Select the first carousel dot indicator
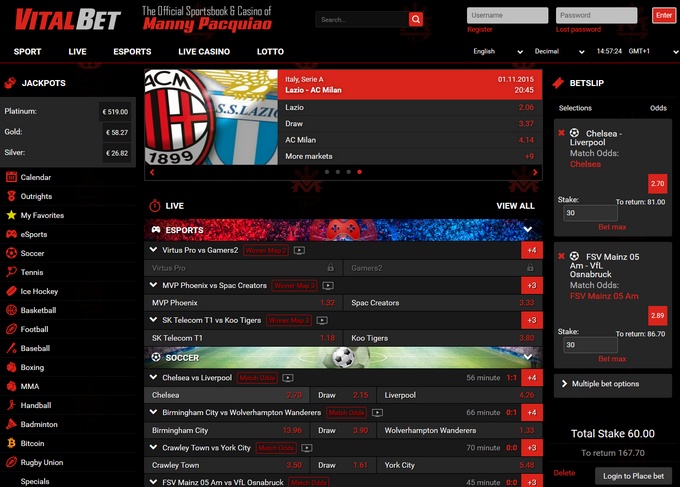This screenshot has width=680, height=487. pyautogui.click(x=327, y=172)
